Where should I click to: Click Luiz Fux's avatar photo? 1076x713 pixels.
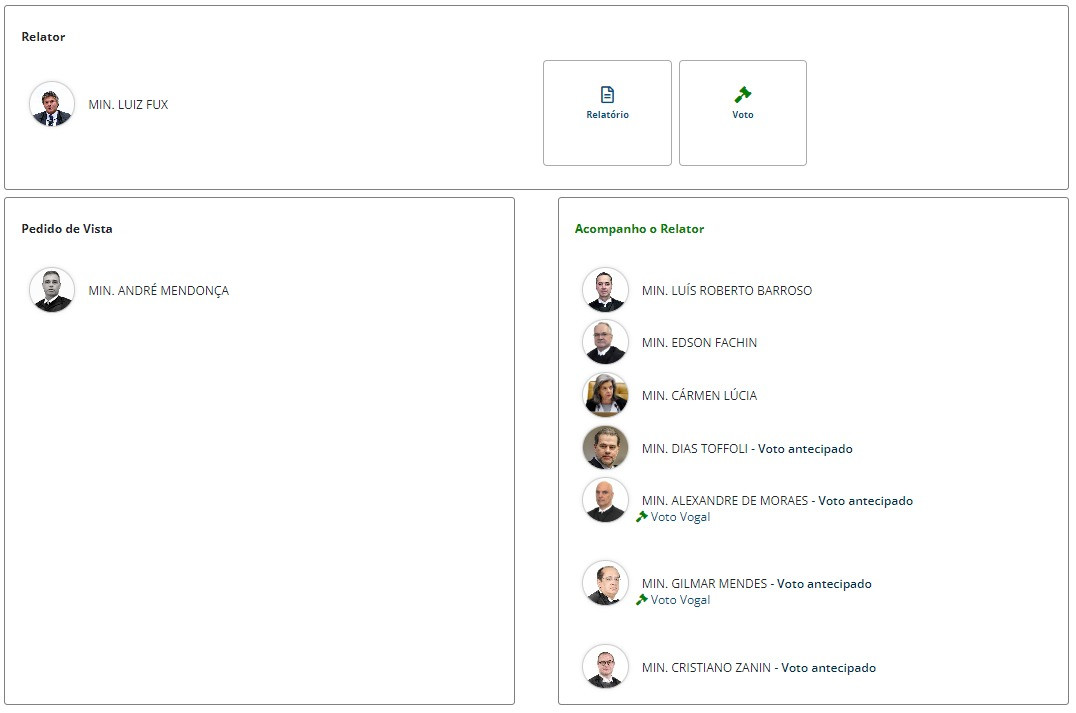pyautogui.click(x=52, y=104)
